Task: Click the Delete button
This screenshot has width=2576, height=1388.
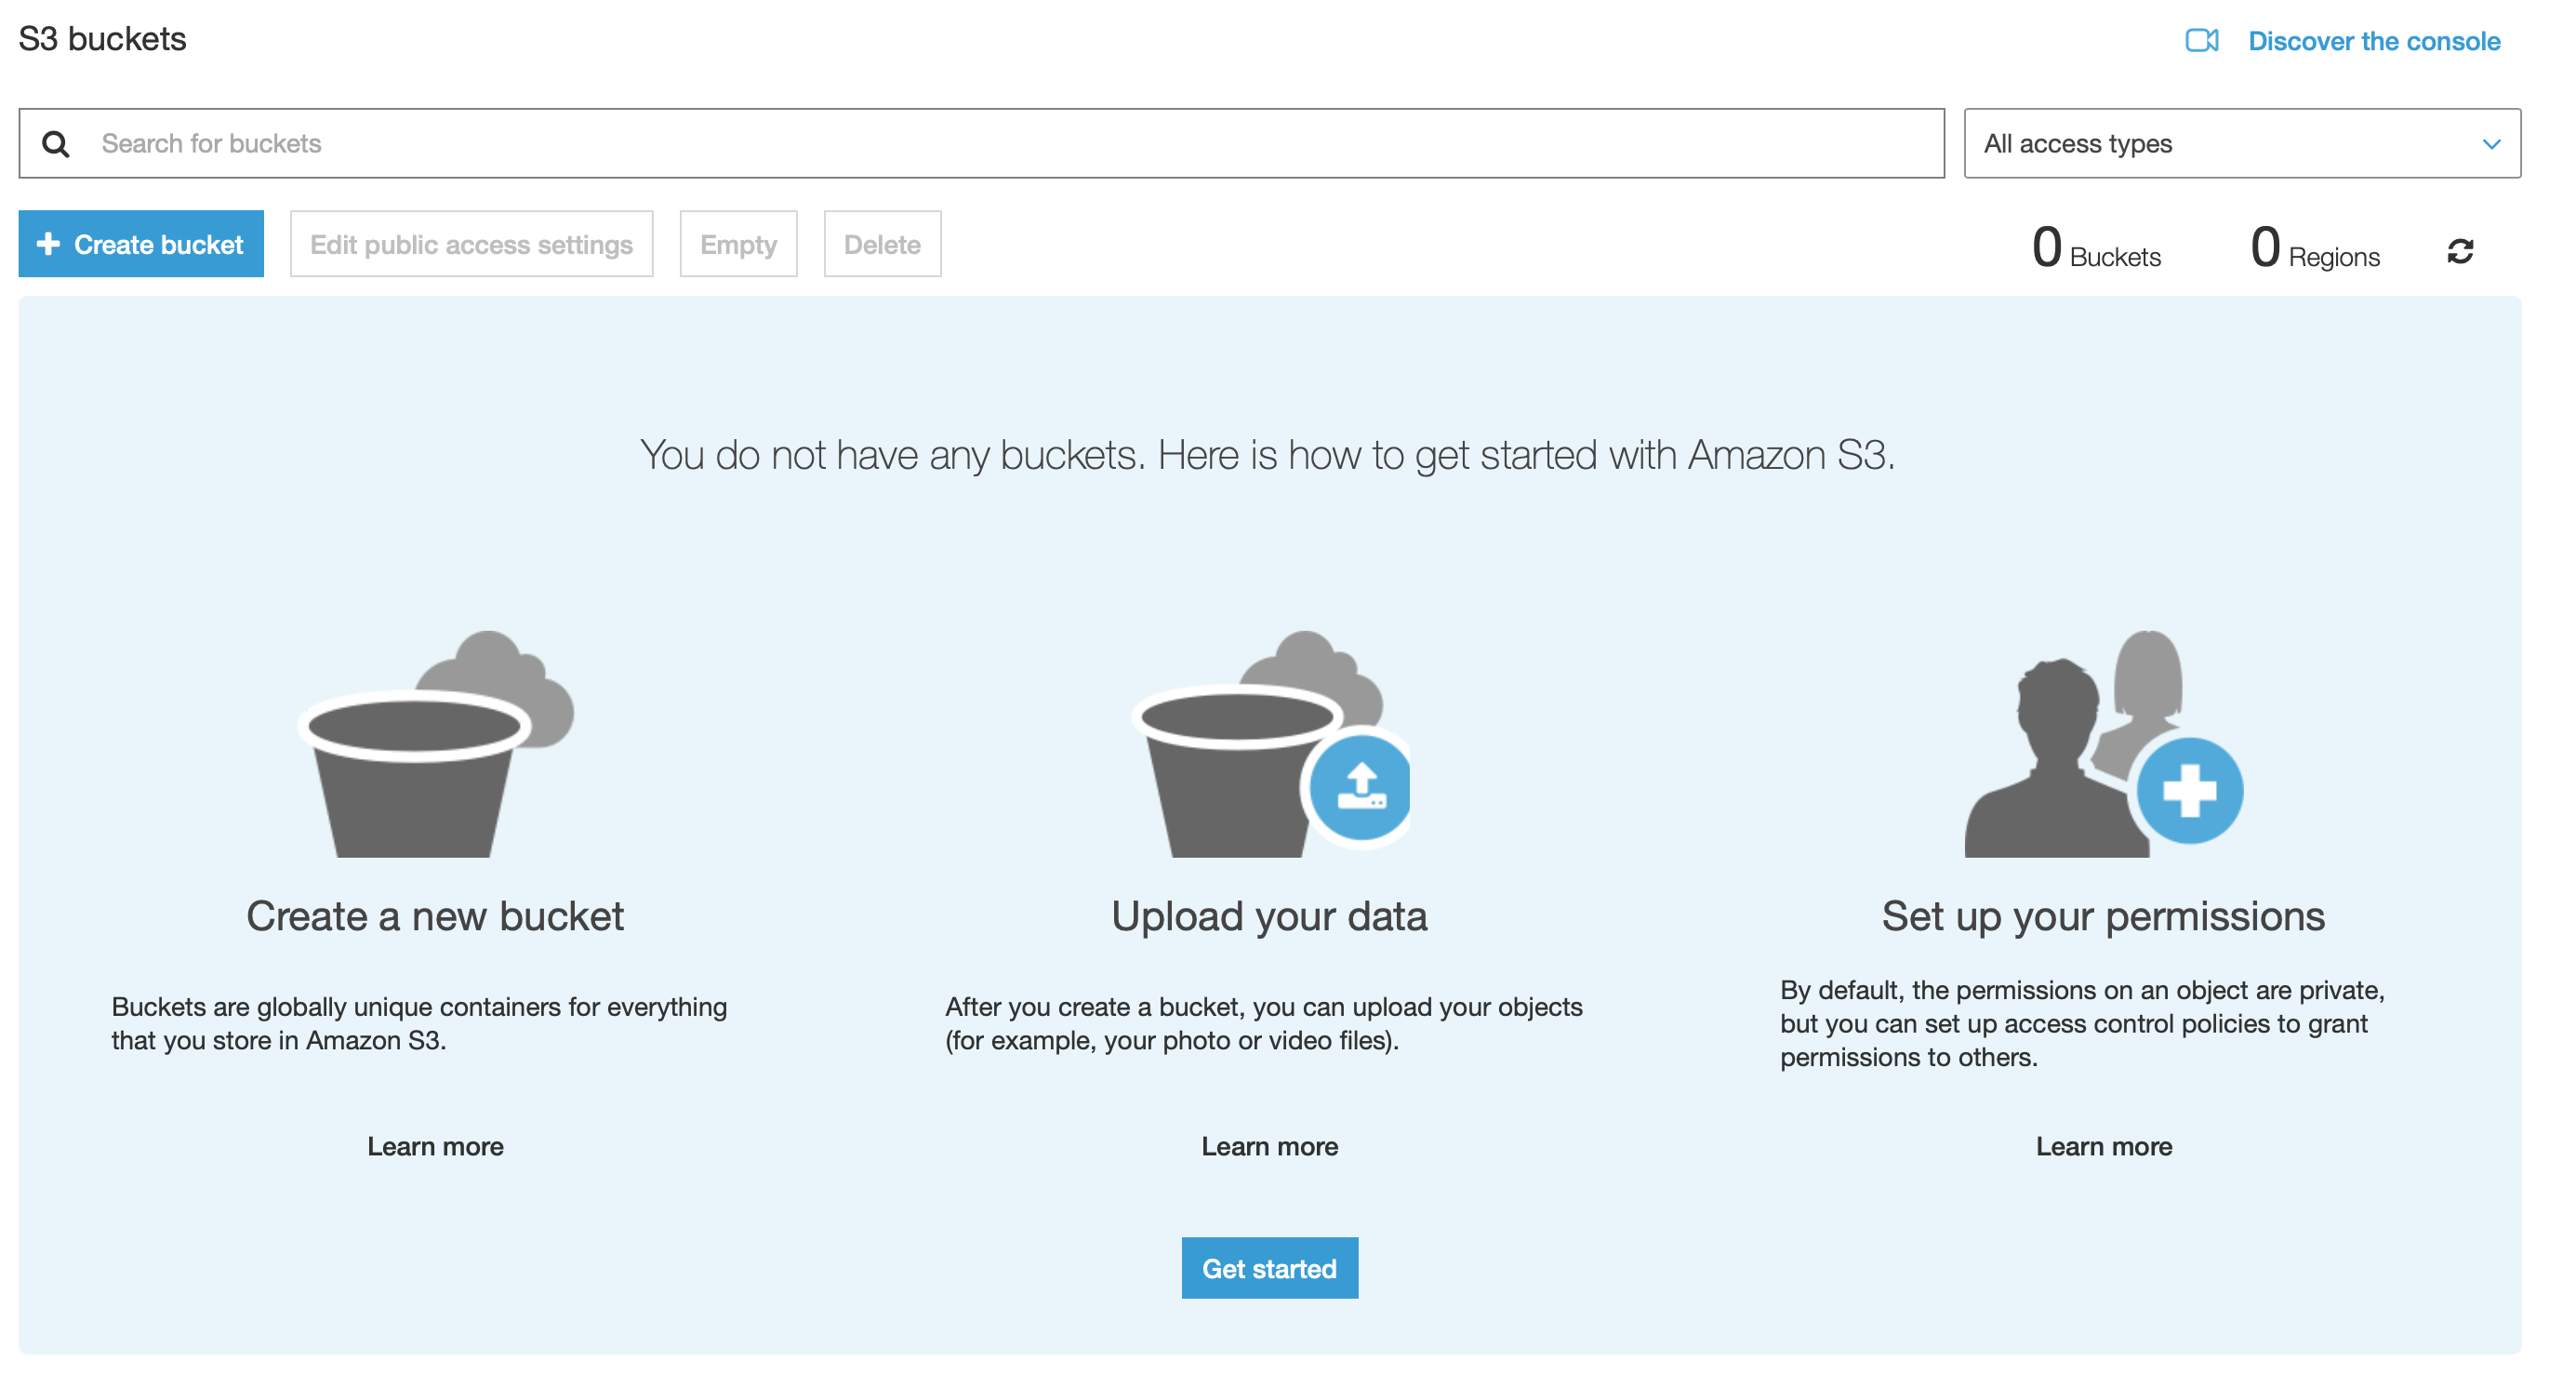Action: coord(882,244)
